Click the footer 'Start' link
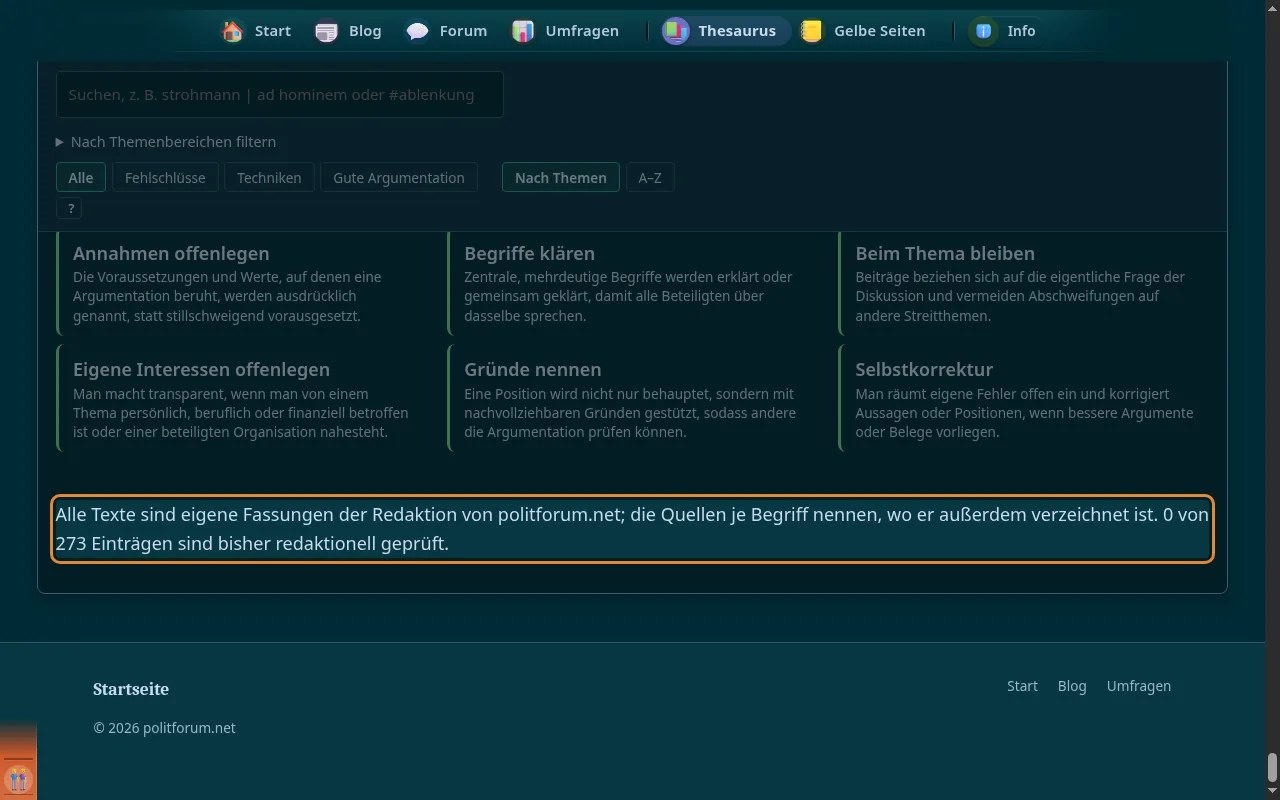Image resolution: width=1280 pixels, height=800 pixels. [1022, 686]
